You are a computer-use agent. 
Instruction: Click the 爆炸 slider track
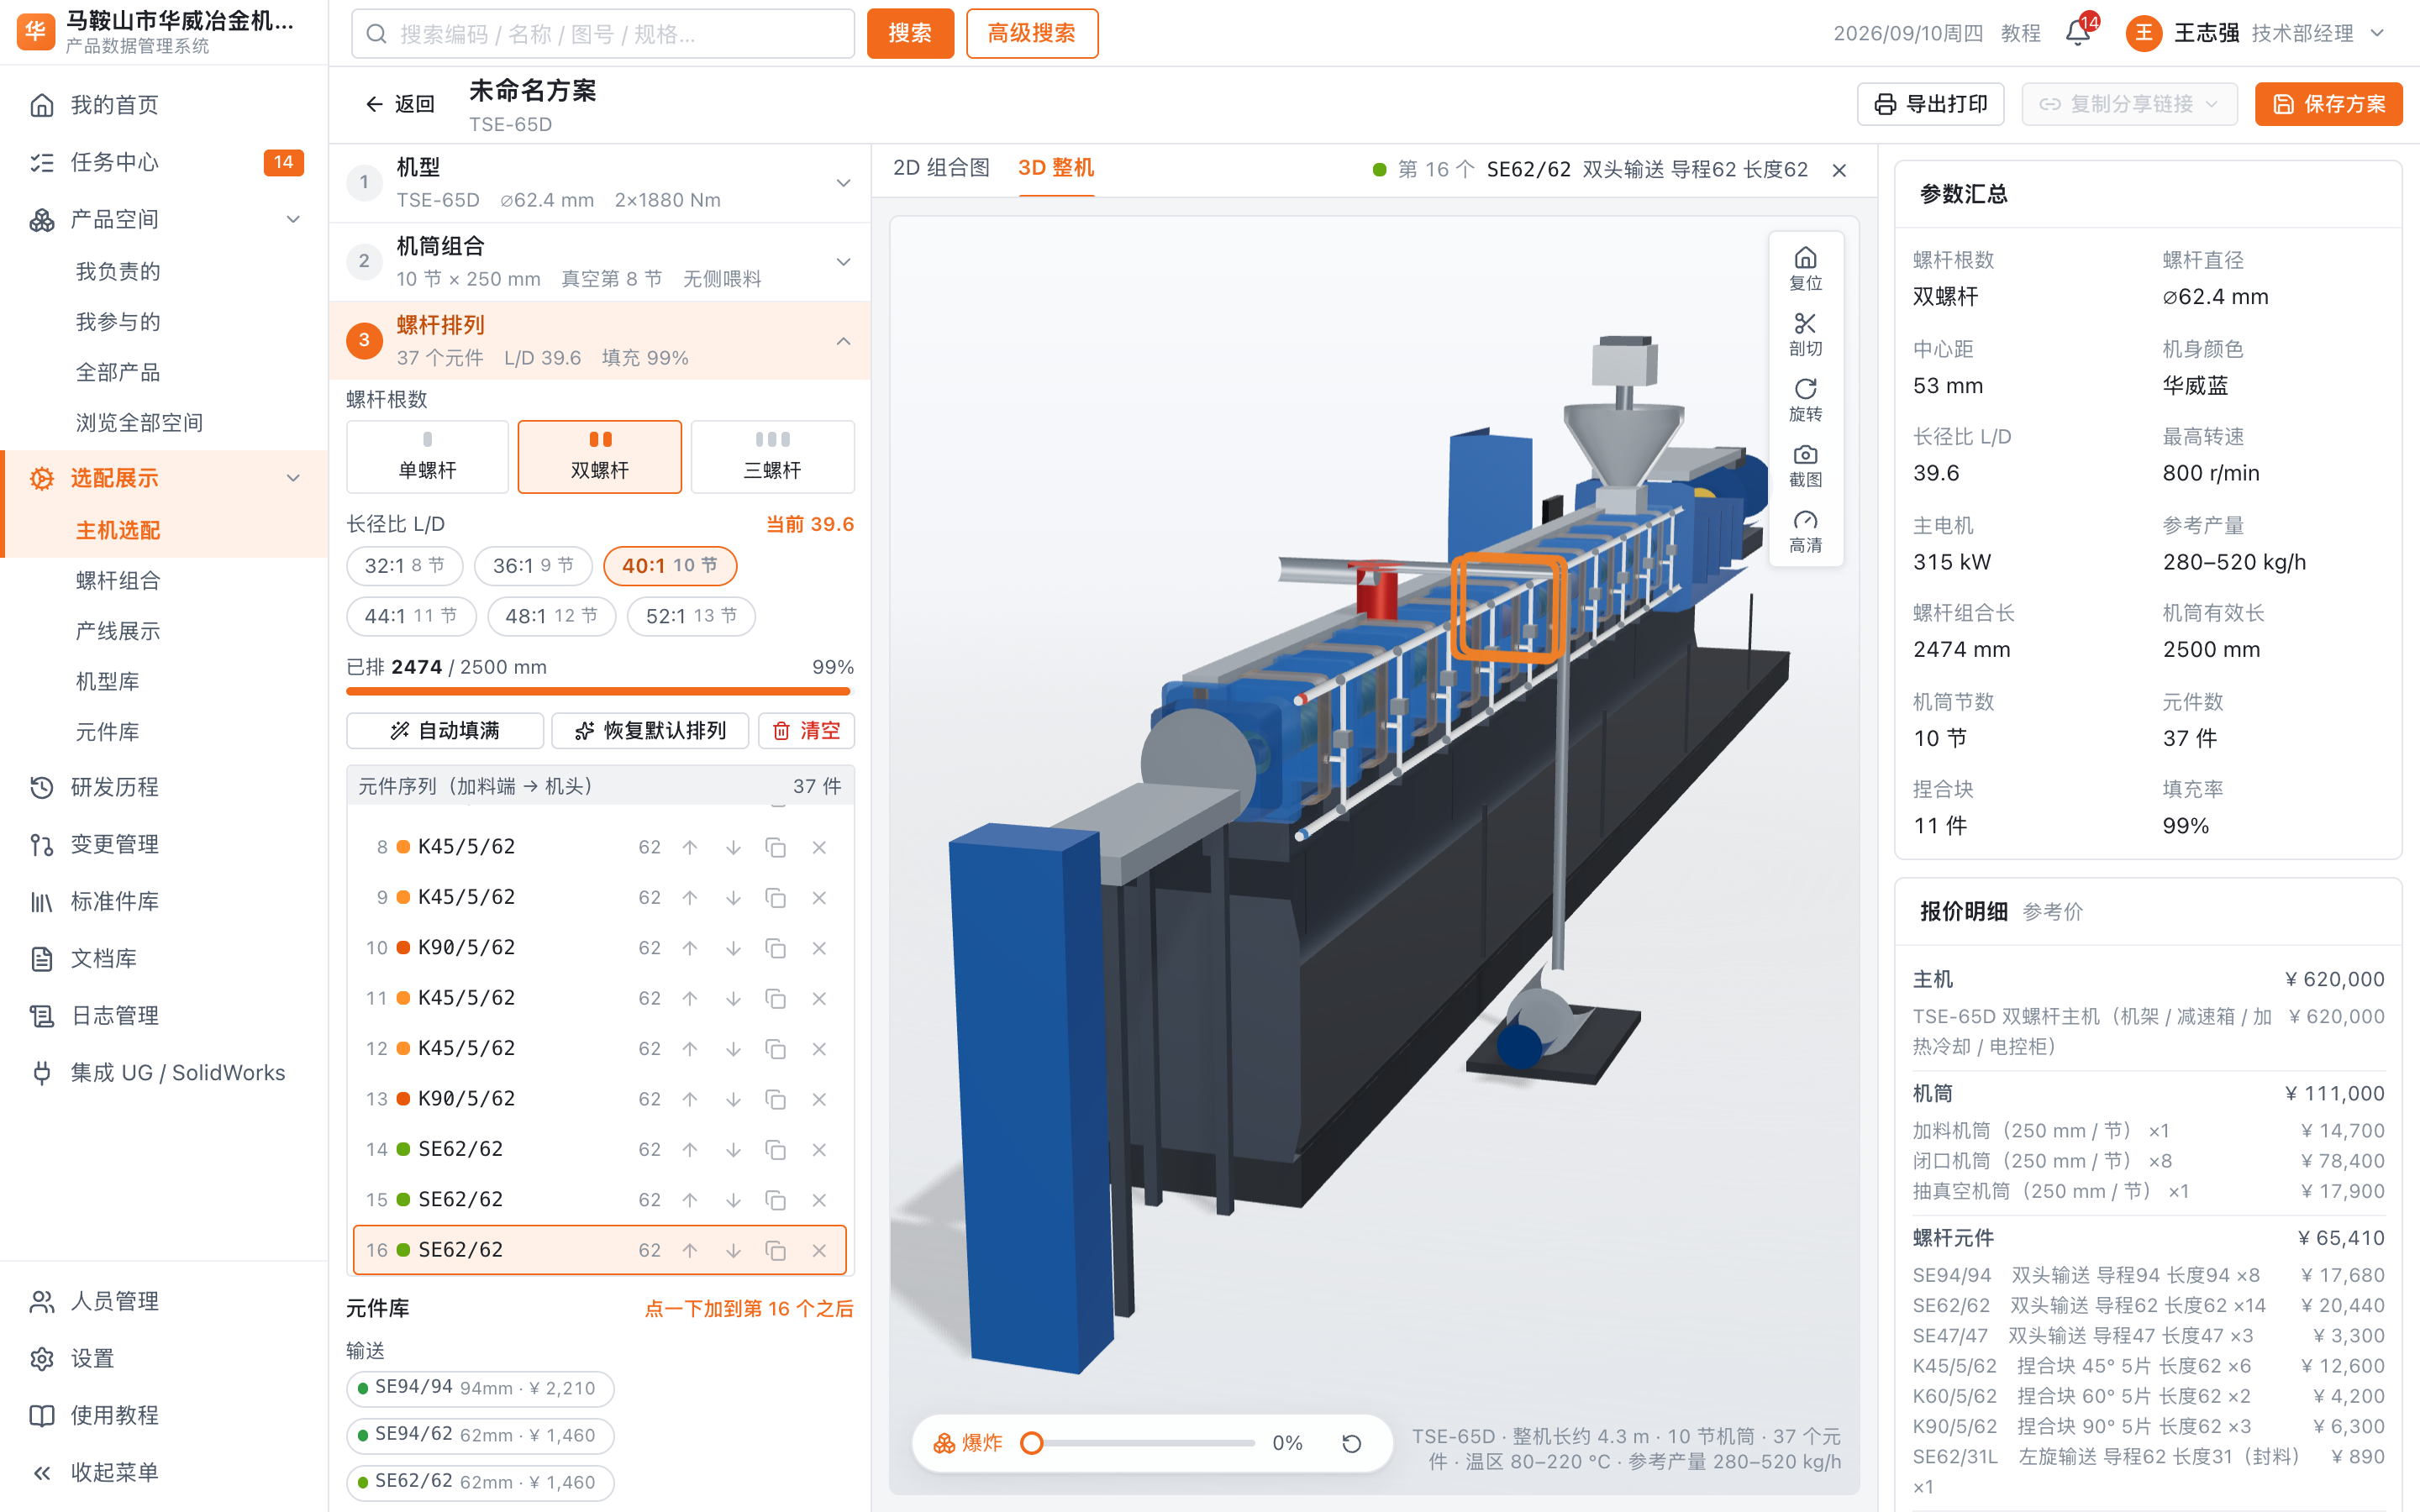pyautogui.click(x=1143, y=1443)
